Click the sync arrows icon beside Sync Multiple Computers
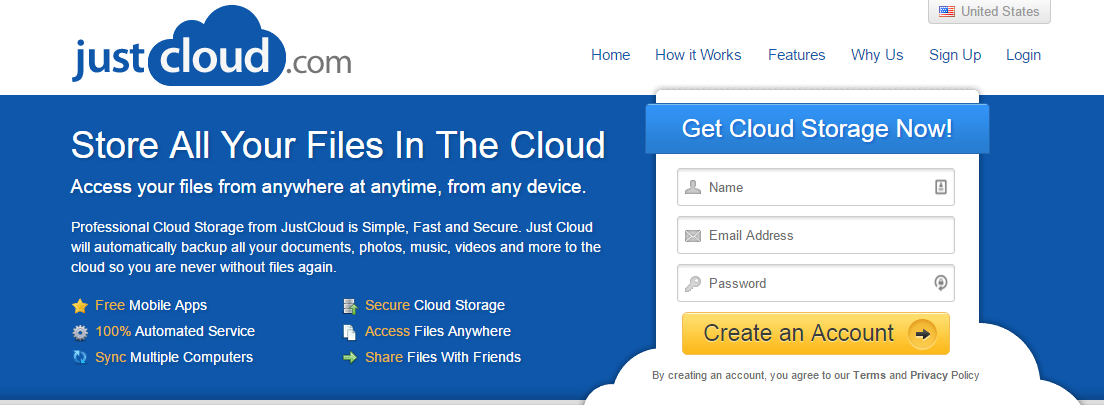This screenshot has width=1104, height=417. pos(80,357)
